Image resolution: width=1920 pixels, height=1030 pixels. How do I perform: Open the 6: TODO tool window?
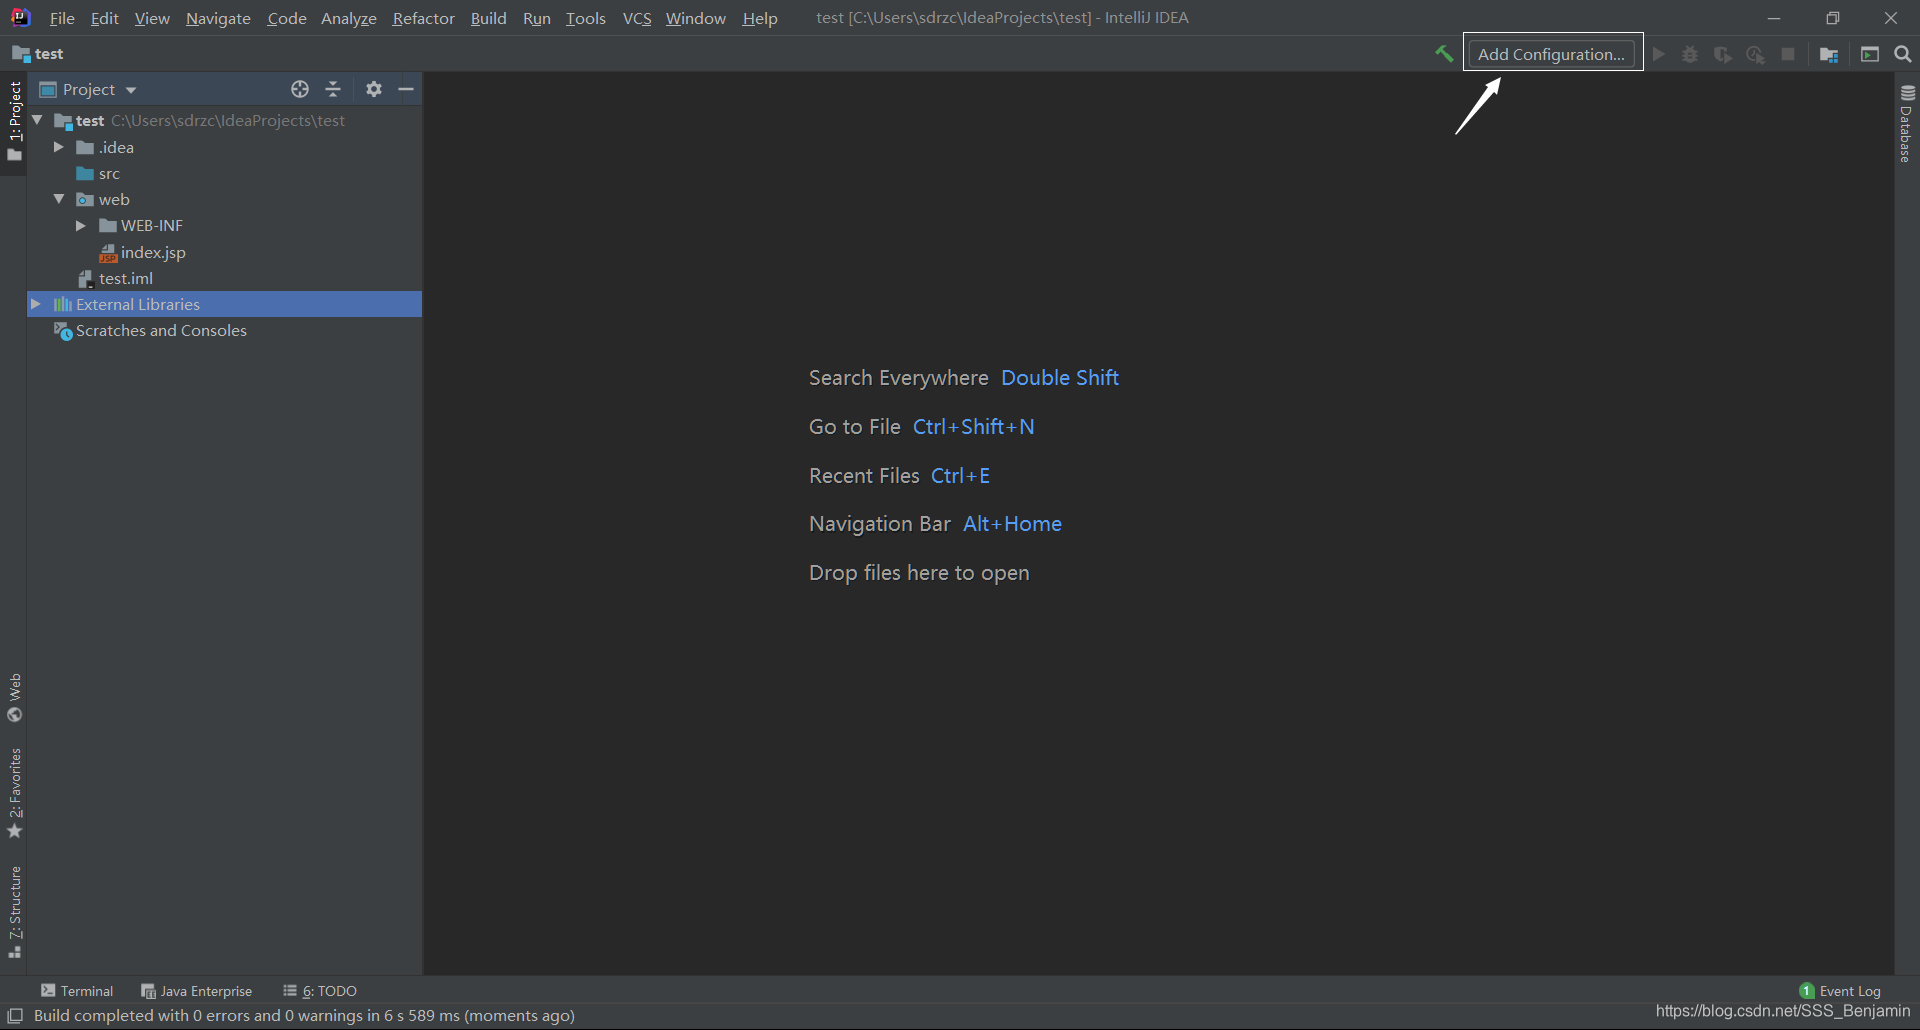click(x=320, y=991)
